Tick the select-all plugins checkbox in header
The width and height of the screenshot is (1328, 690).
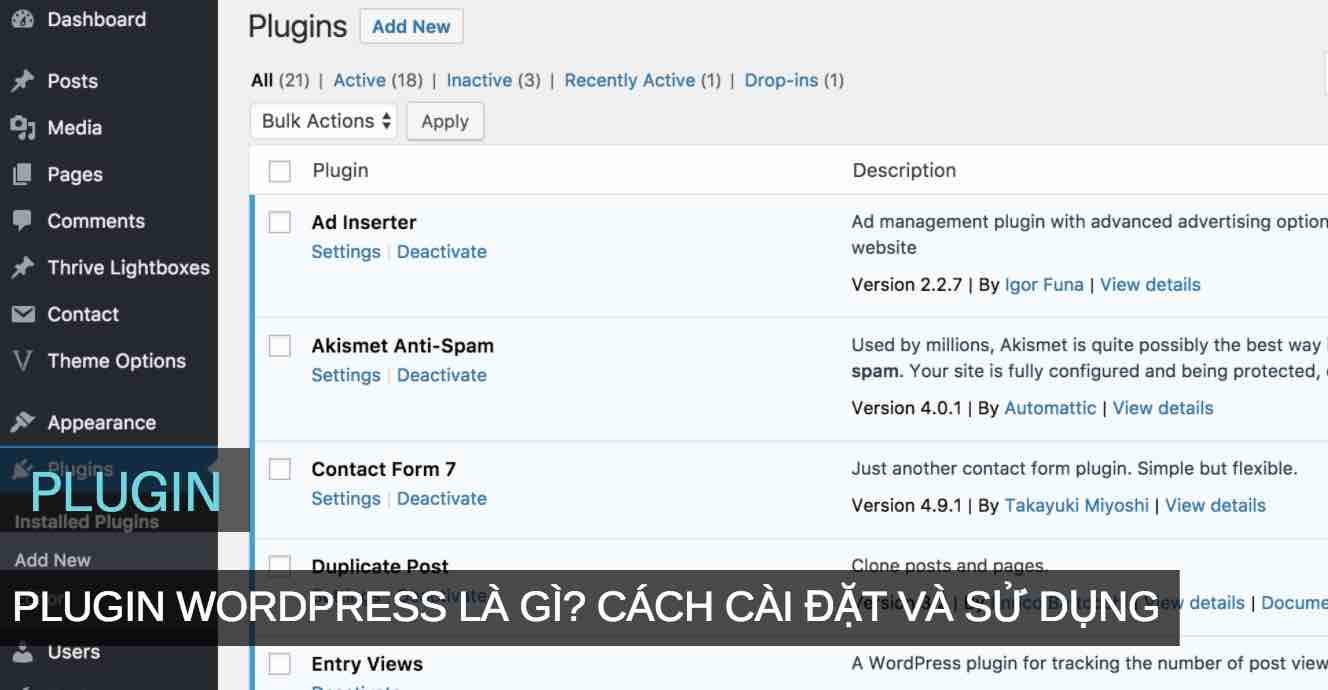pos(280,171)
